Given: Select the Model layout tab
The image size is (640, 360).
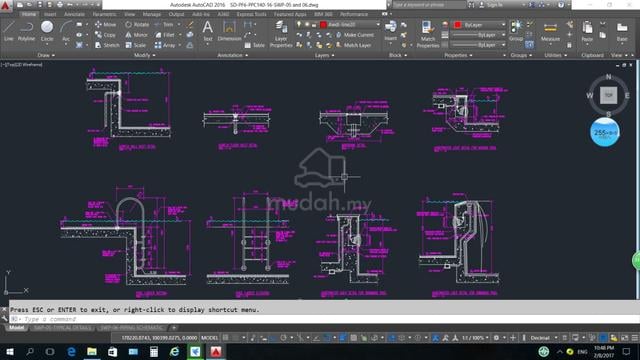Looking at the screenshot, I should (x=16, y=328).
